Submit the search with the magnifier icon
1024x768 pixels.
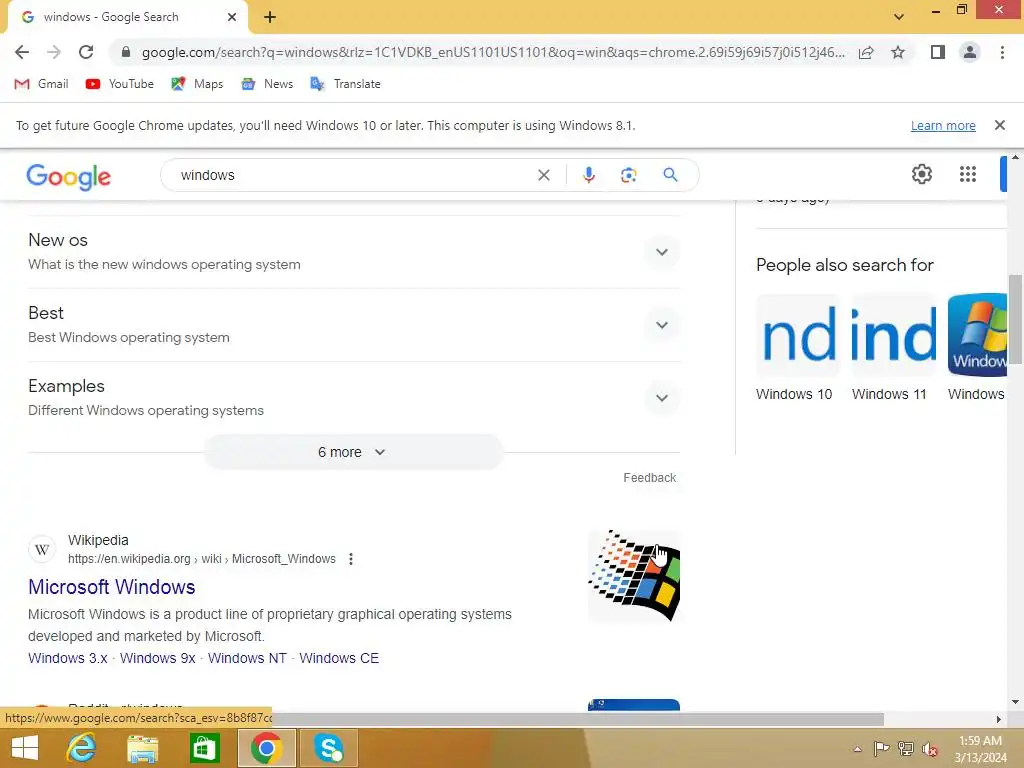pos(670,175)
